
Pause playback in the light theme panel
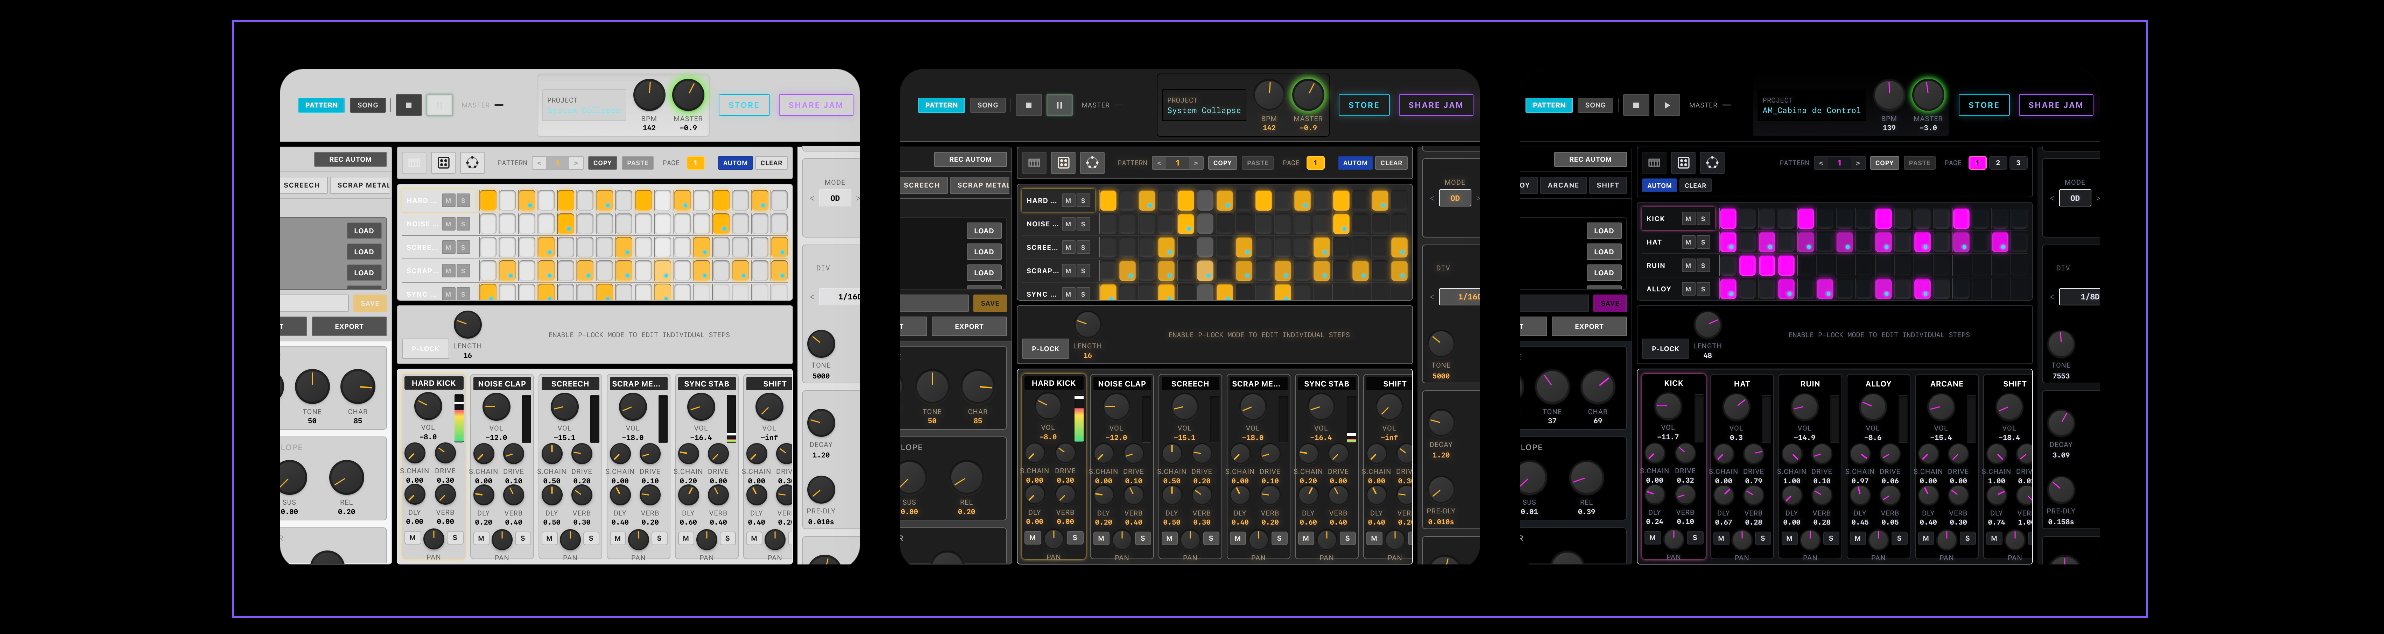click(439, 105)
